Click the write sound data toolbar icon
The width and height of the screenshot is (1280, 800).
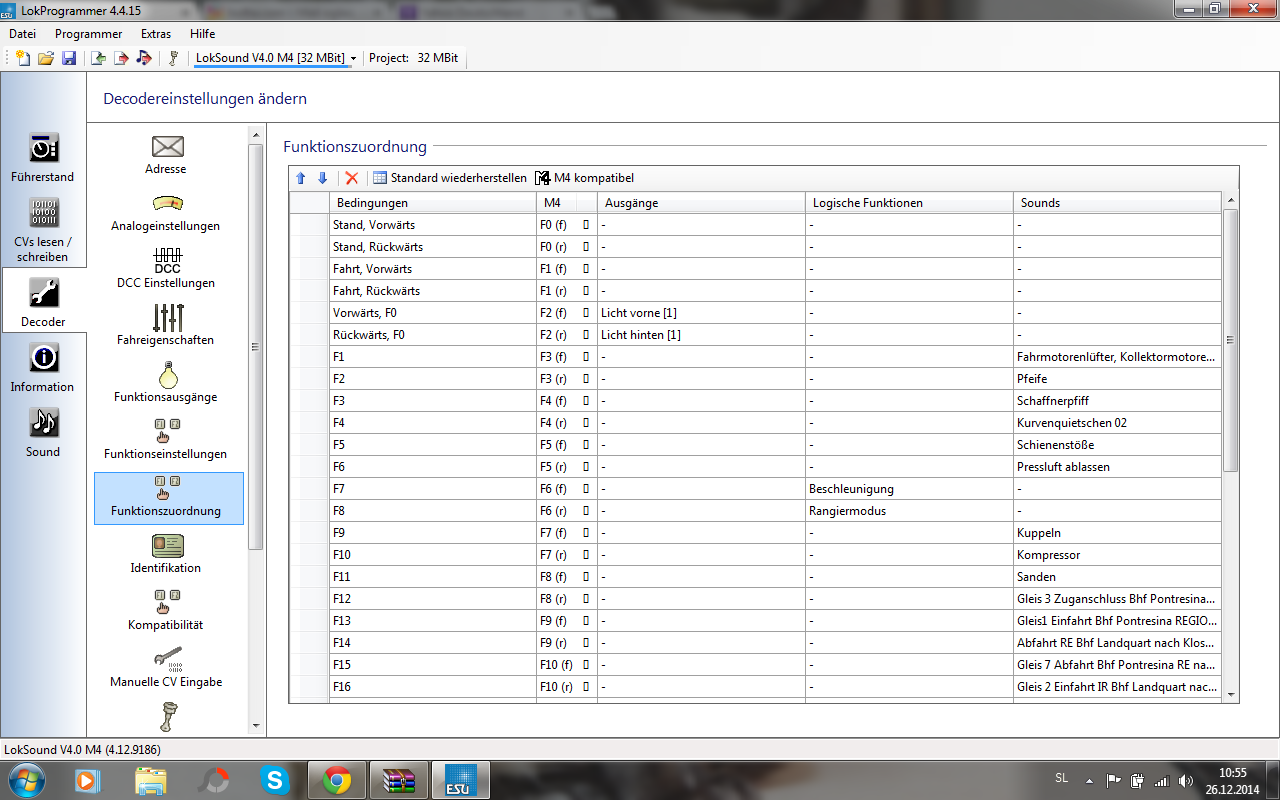click(144, 58)
